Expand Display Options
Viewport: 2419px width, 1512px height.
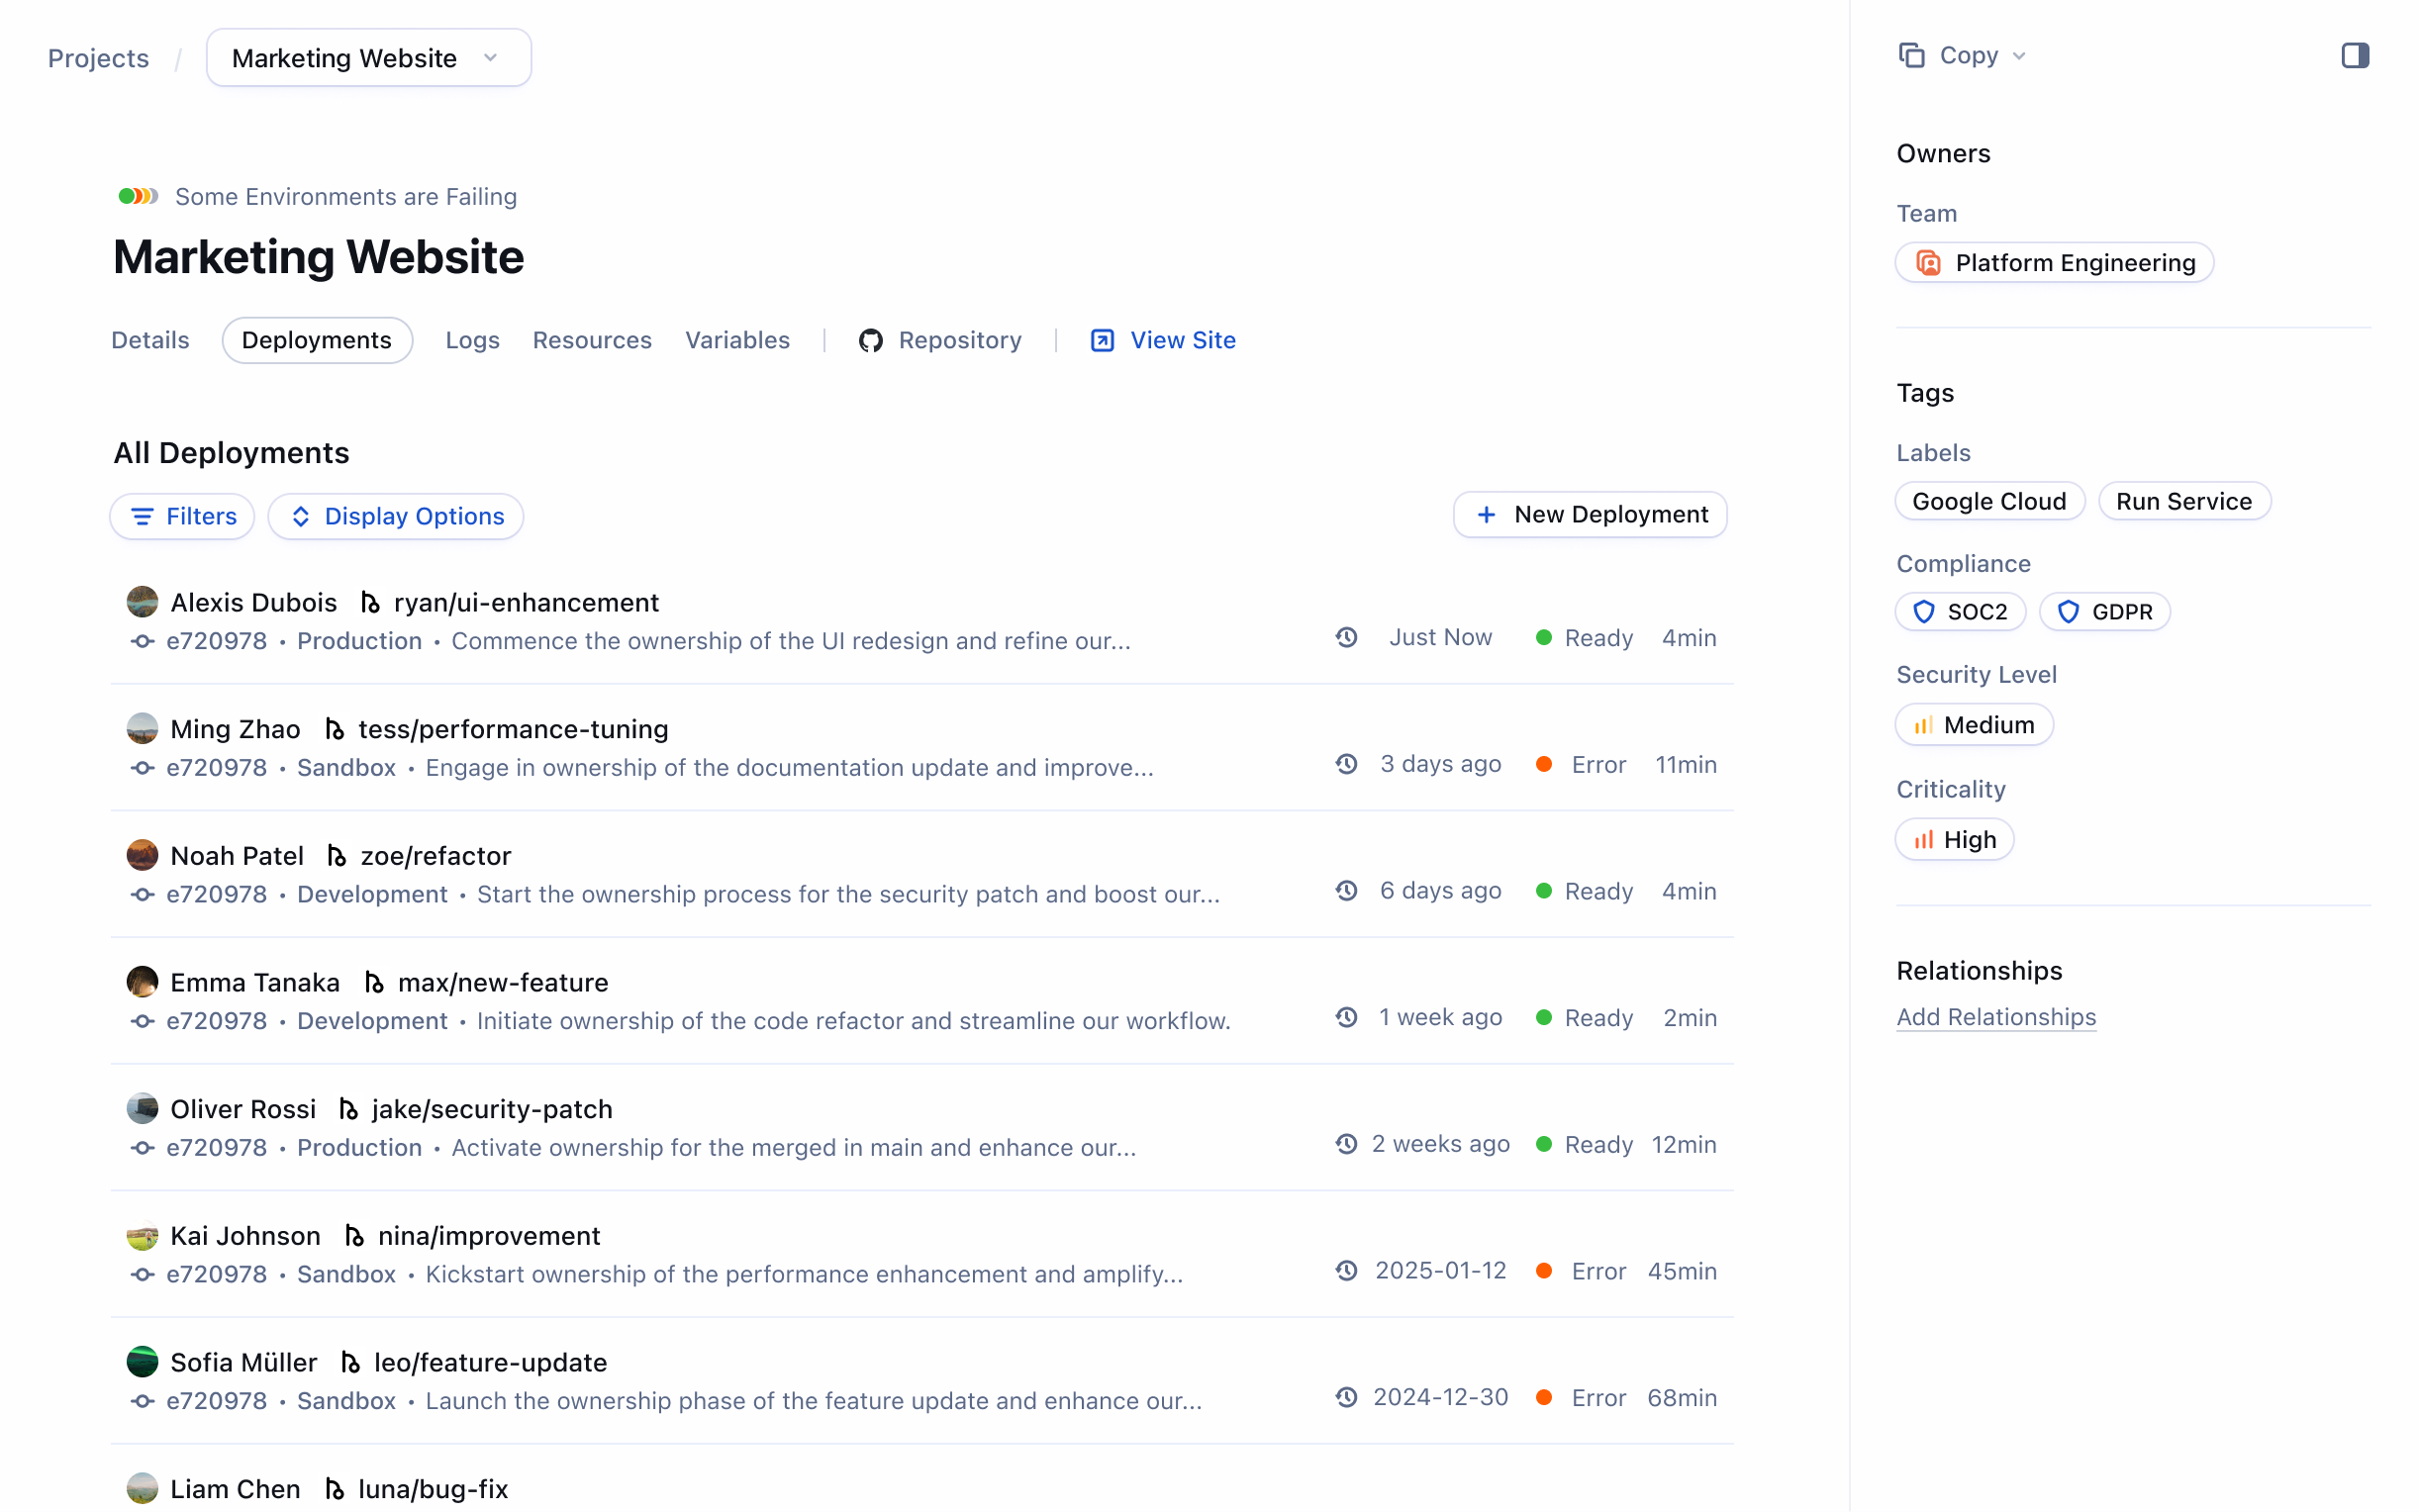click(x=396, y=516)
